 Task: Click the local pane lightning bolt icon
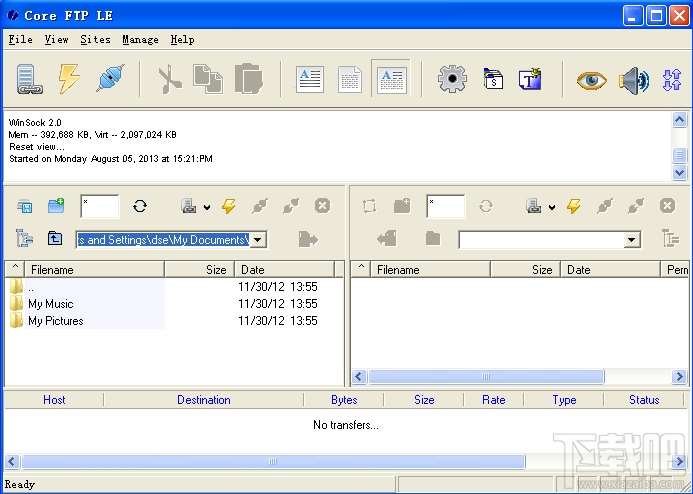click(228, 206)
